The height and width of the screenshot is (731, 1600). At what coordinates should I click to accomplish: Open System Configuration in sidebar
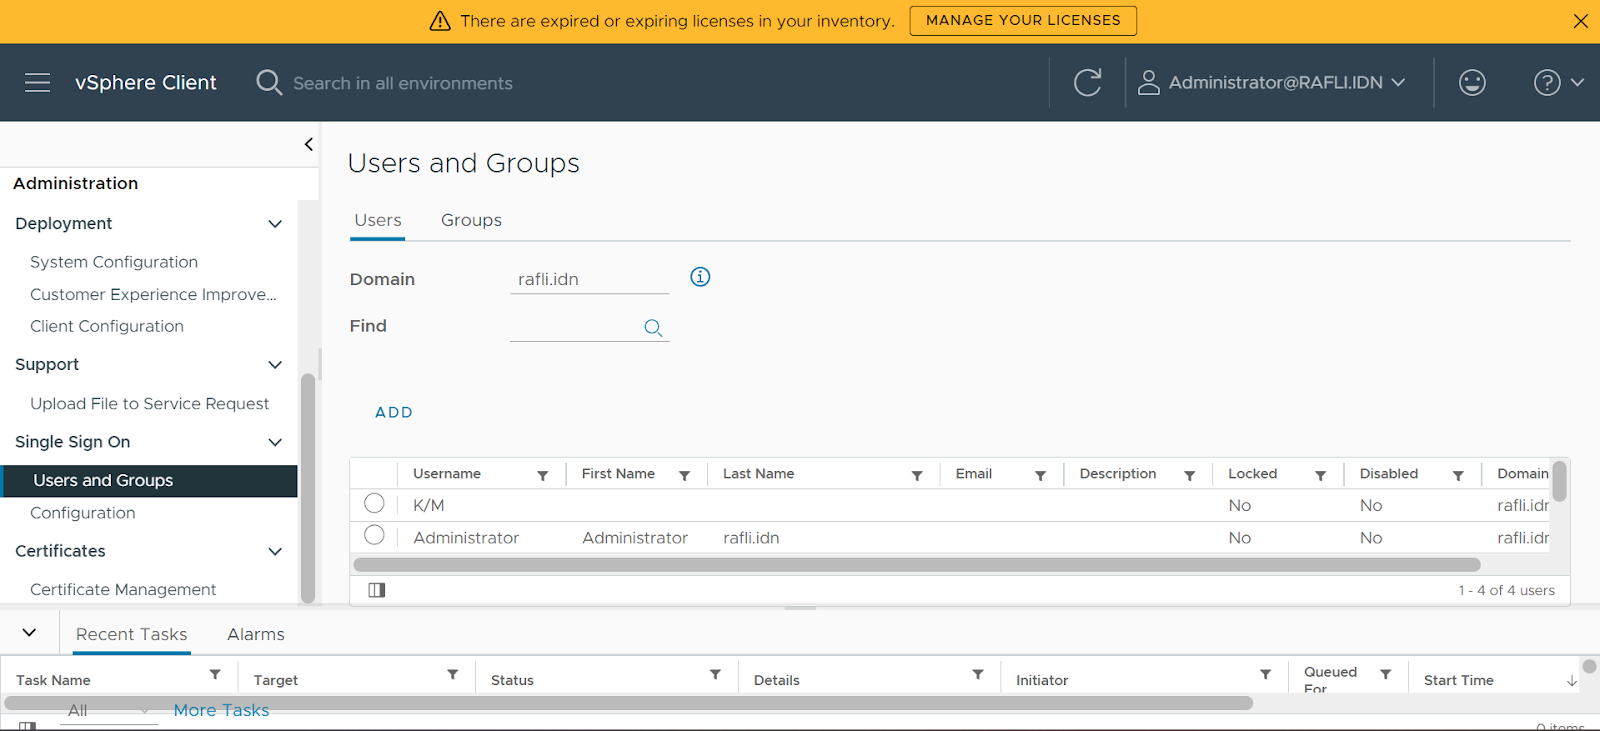pos(114,262)
